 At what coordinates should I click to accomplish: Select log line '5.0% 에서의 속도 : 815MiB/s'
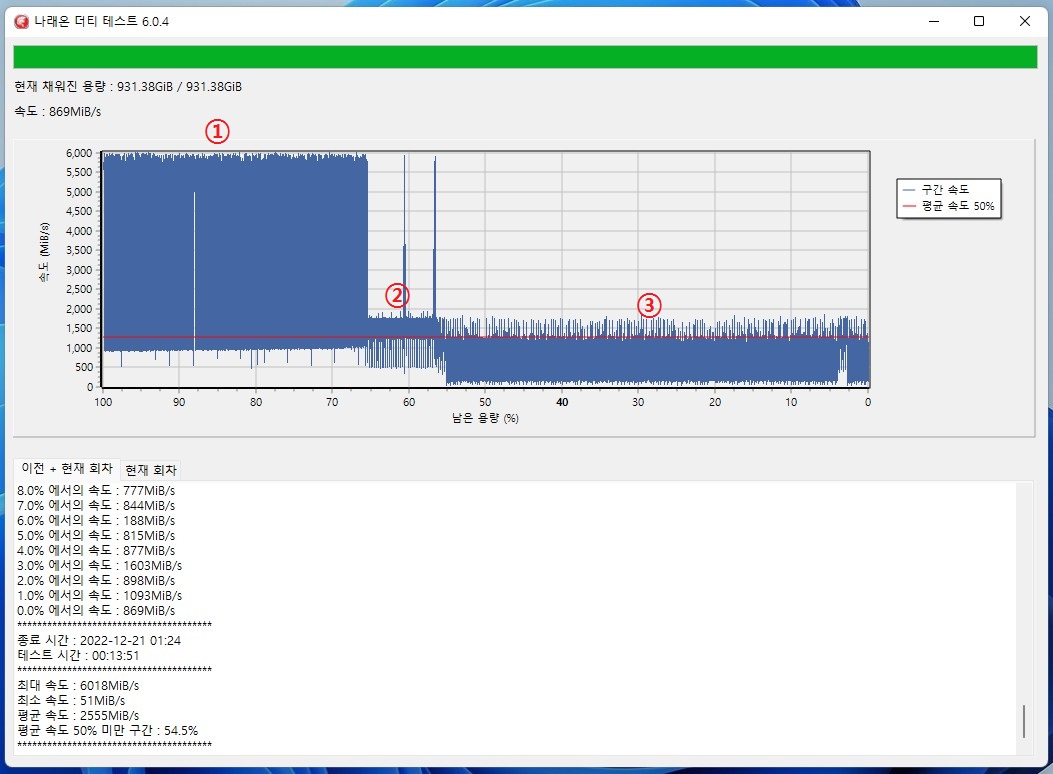click(x=96, y=536)
